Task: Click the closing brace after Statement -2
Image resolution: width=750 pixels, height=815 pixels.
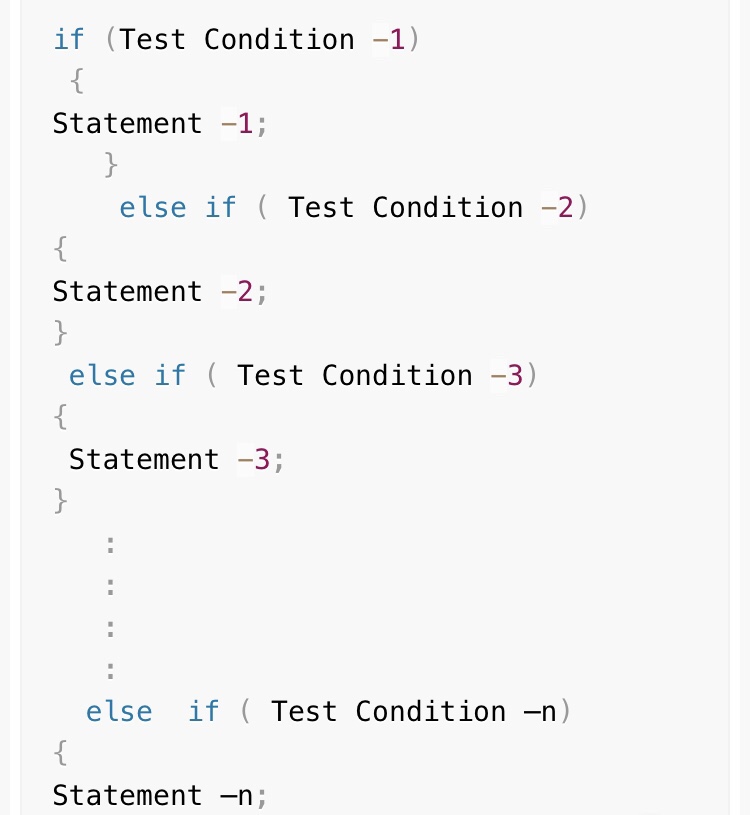Action: (x=60, y=333)
